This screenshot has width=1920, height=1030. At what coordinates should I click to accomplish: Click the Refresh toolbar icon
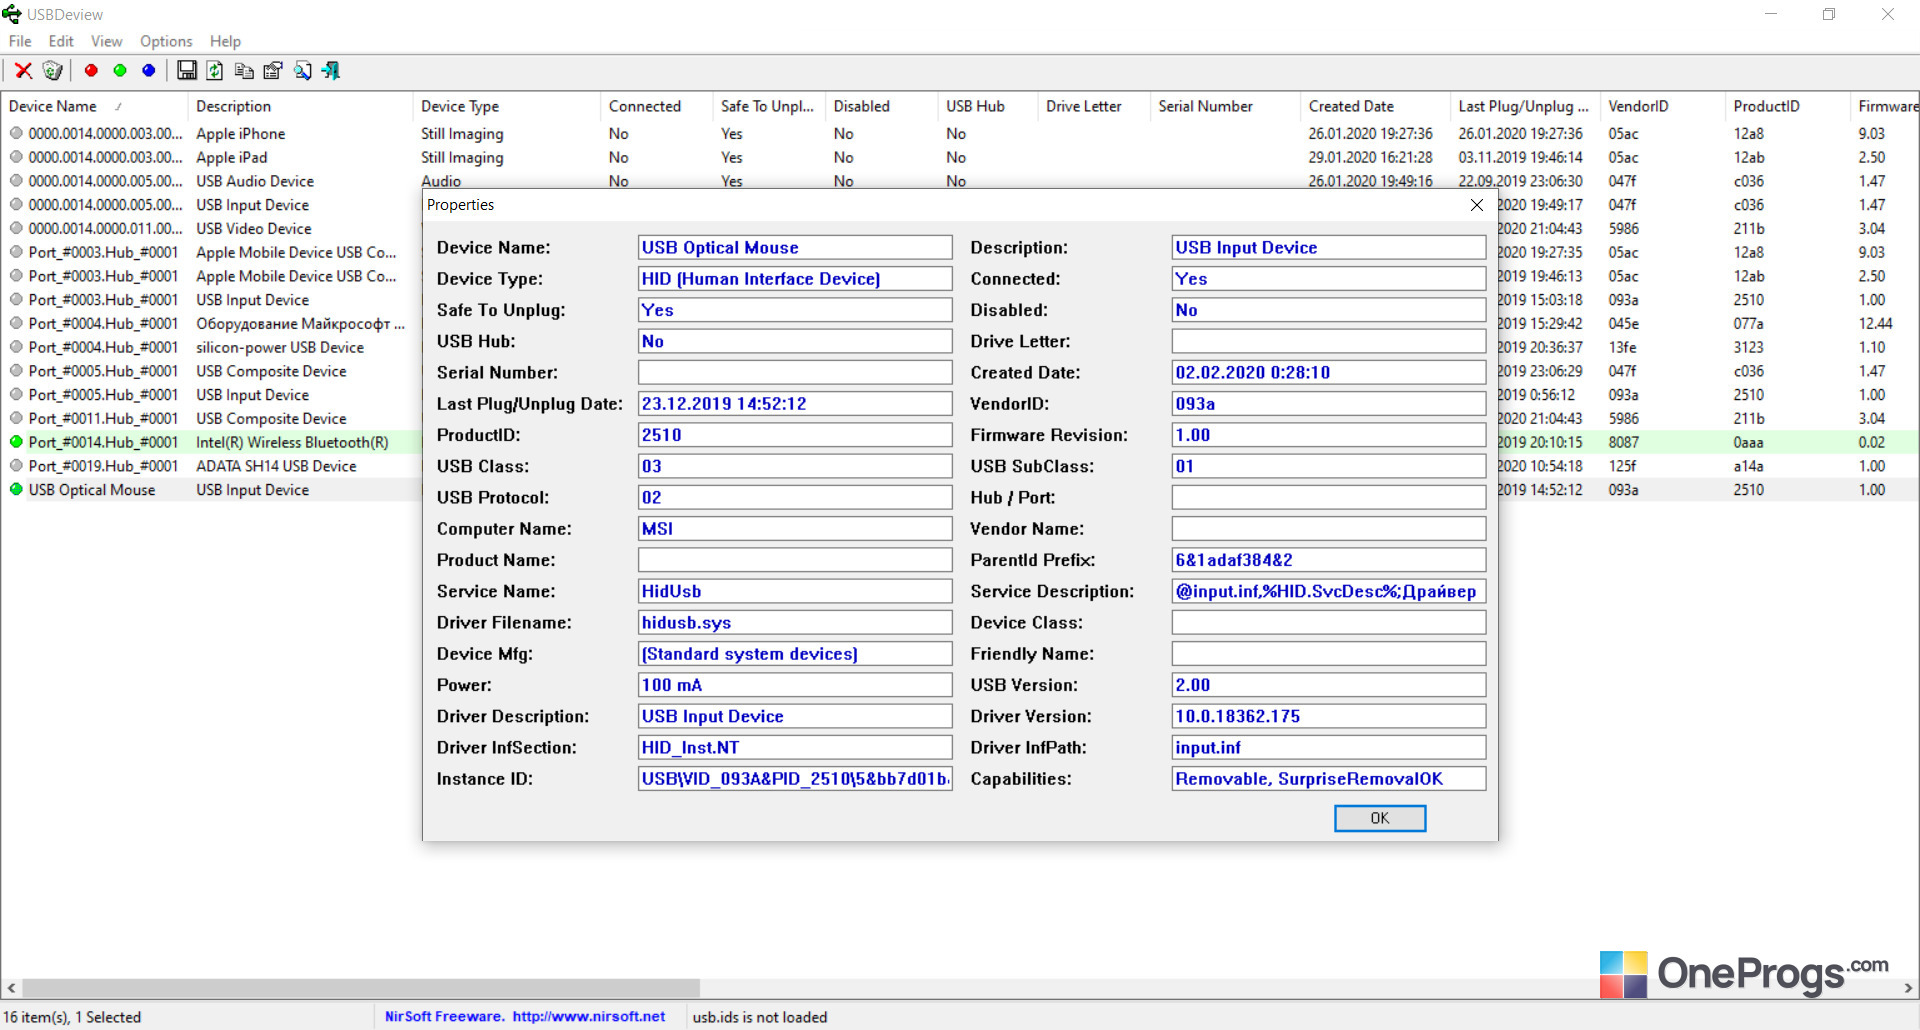[x=215, y=70]
